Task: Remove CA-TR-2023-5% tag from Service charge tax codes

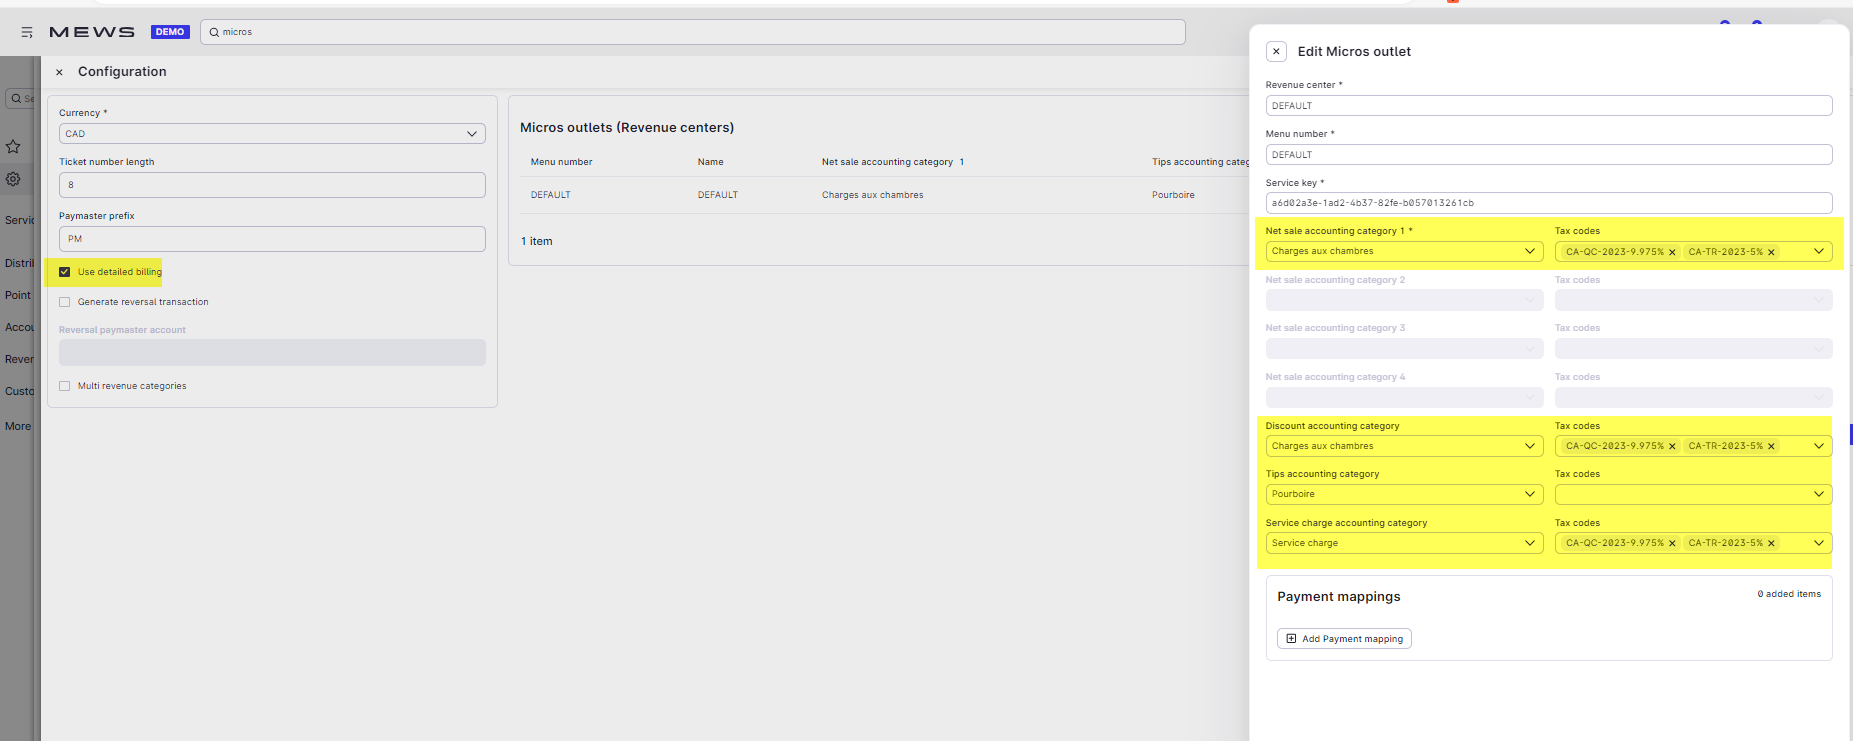Action: 1771,544
